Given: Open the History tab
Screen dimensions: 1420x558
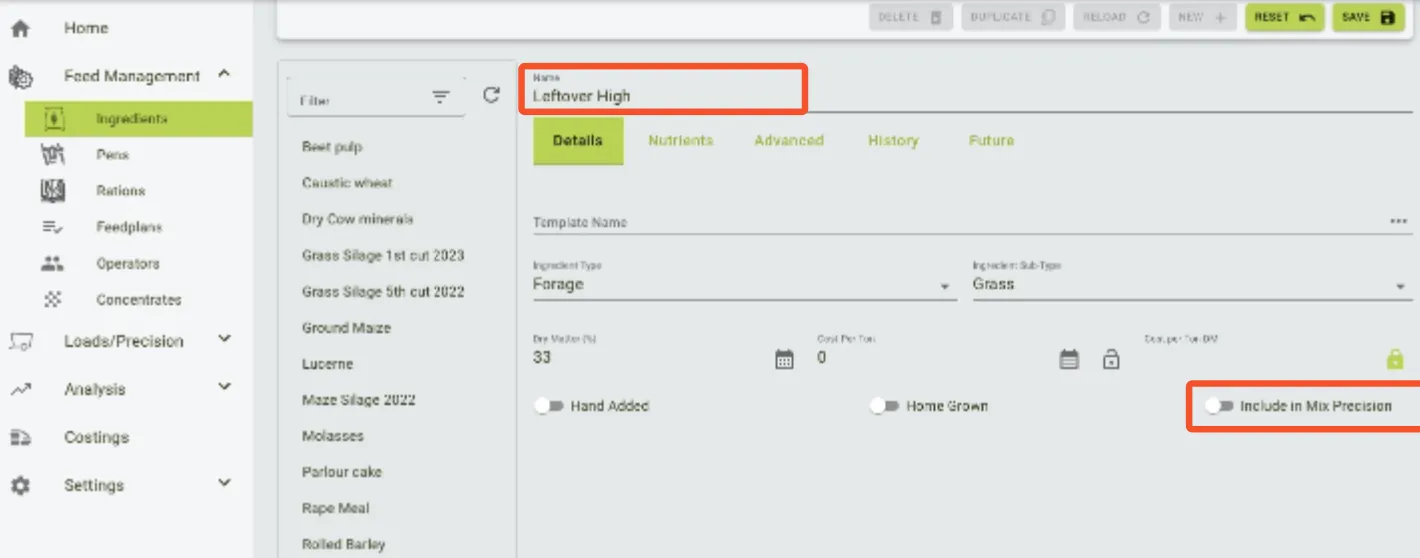Looking at the screenshot, I should click(x=893, y=141).
